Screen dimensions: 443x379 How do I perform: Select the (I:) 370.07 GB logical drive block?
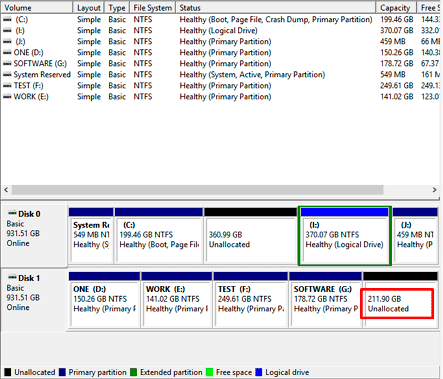click(345, 236)
